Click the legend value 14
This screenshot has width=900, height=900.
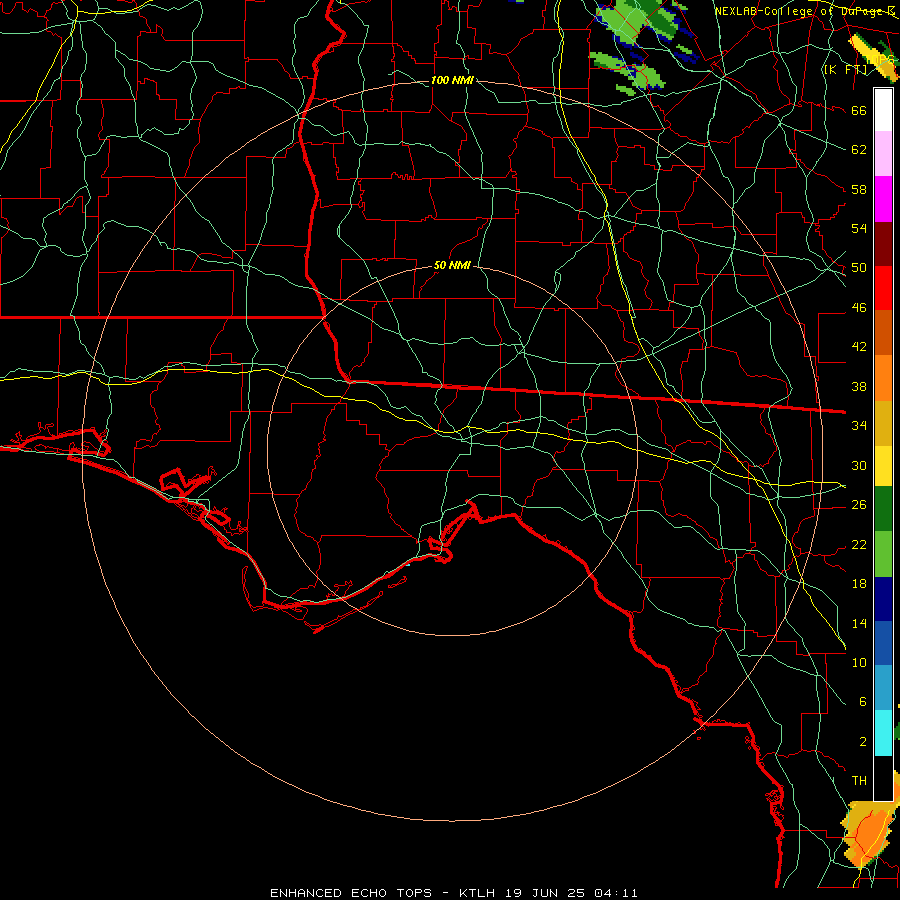click(x=859, y=623)
